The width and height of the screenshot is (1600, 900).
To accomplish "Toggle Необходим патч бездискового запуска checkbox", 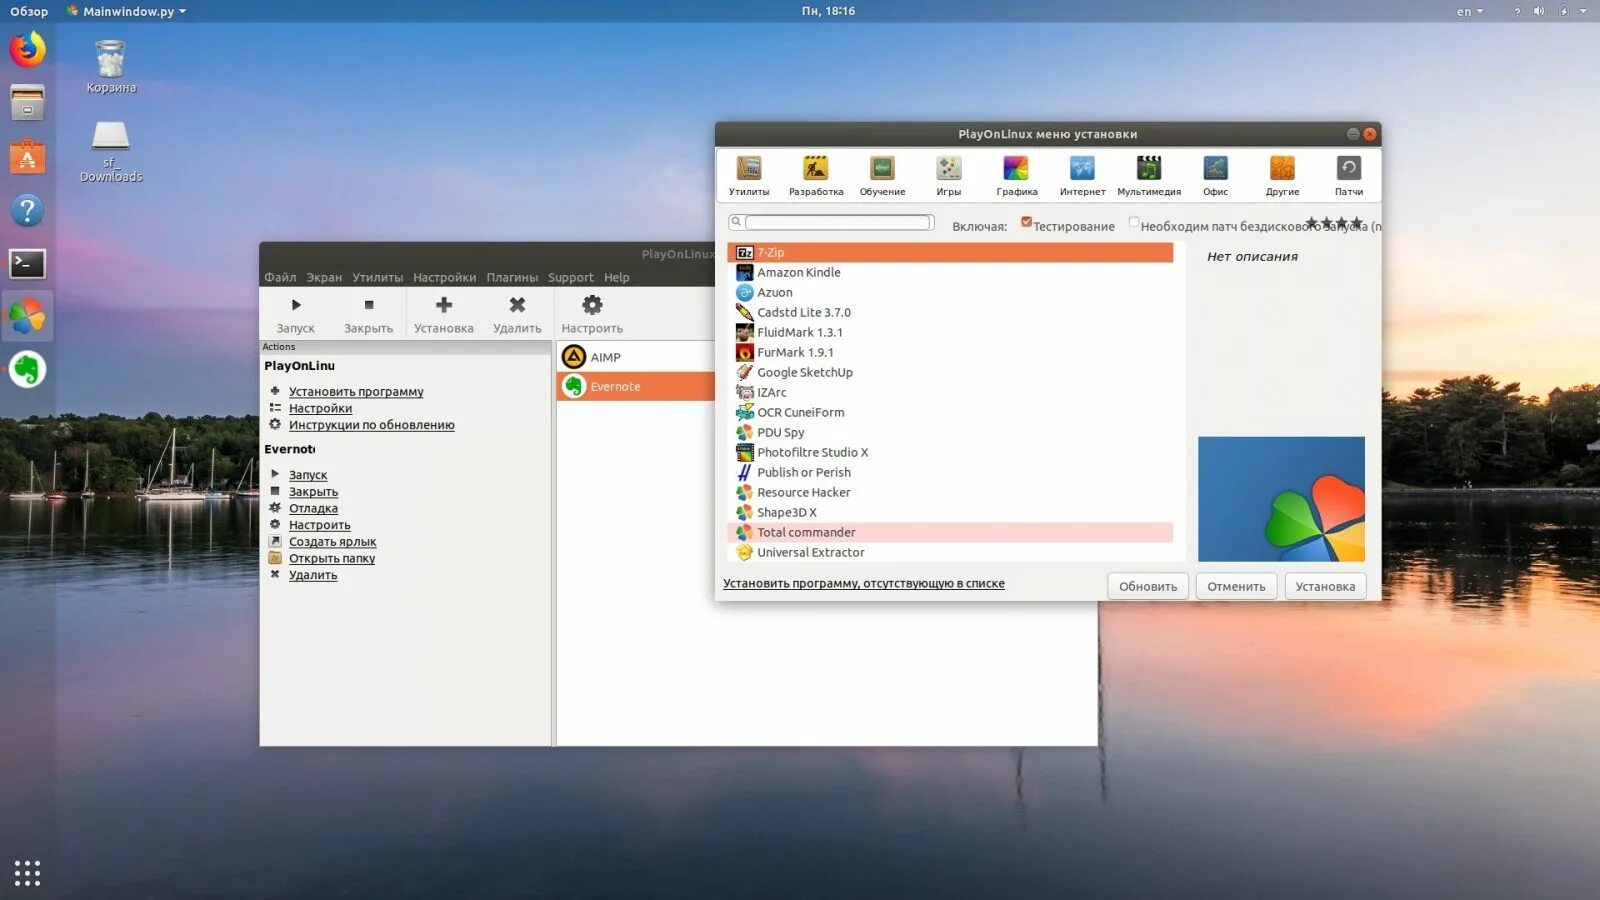I will tap(1134, 223).
